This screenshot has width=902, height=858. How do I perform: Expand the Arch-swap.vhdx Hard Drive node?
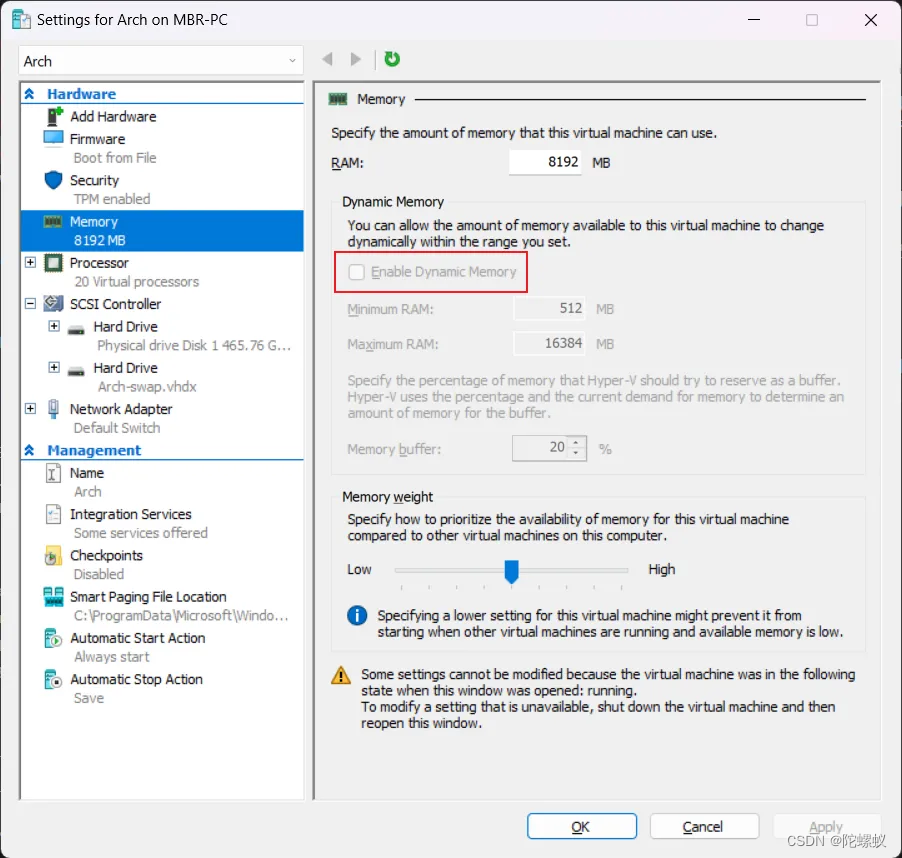[x=54, y=367]
